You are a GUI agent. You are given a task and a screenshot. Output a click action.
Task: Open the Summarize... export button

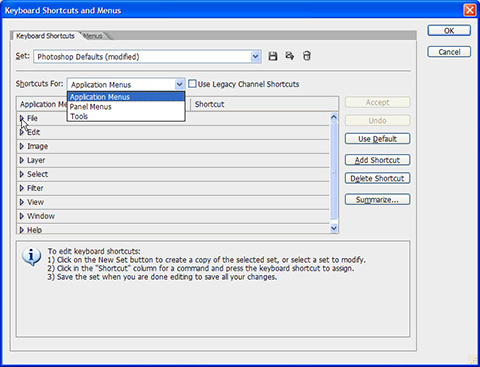377,200
